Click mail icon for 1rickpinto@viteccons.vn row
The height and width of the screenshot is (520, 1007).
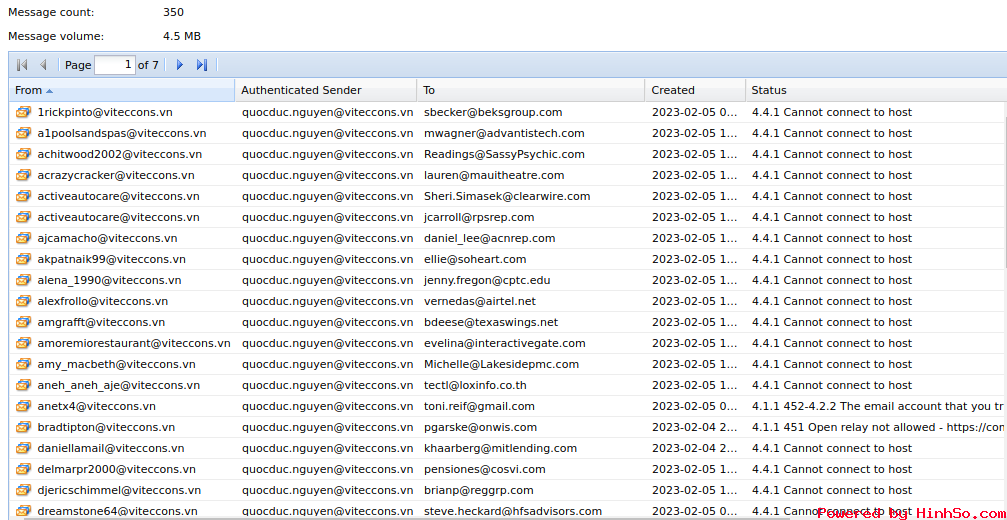click(24, 112)
